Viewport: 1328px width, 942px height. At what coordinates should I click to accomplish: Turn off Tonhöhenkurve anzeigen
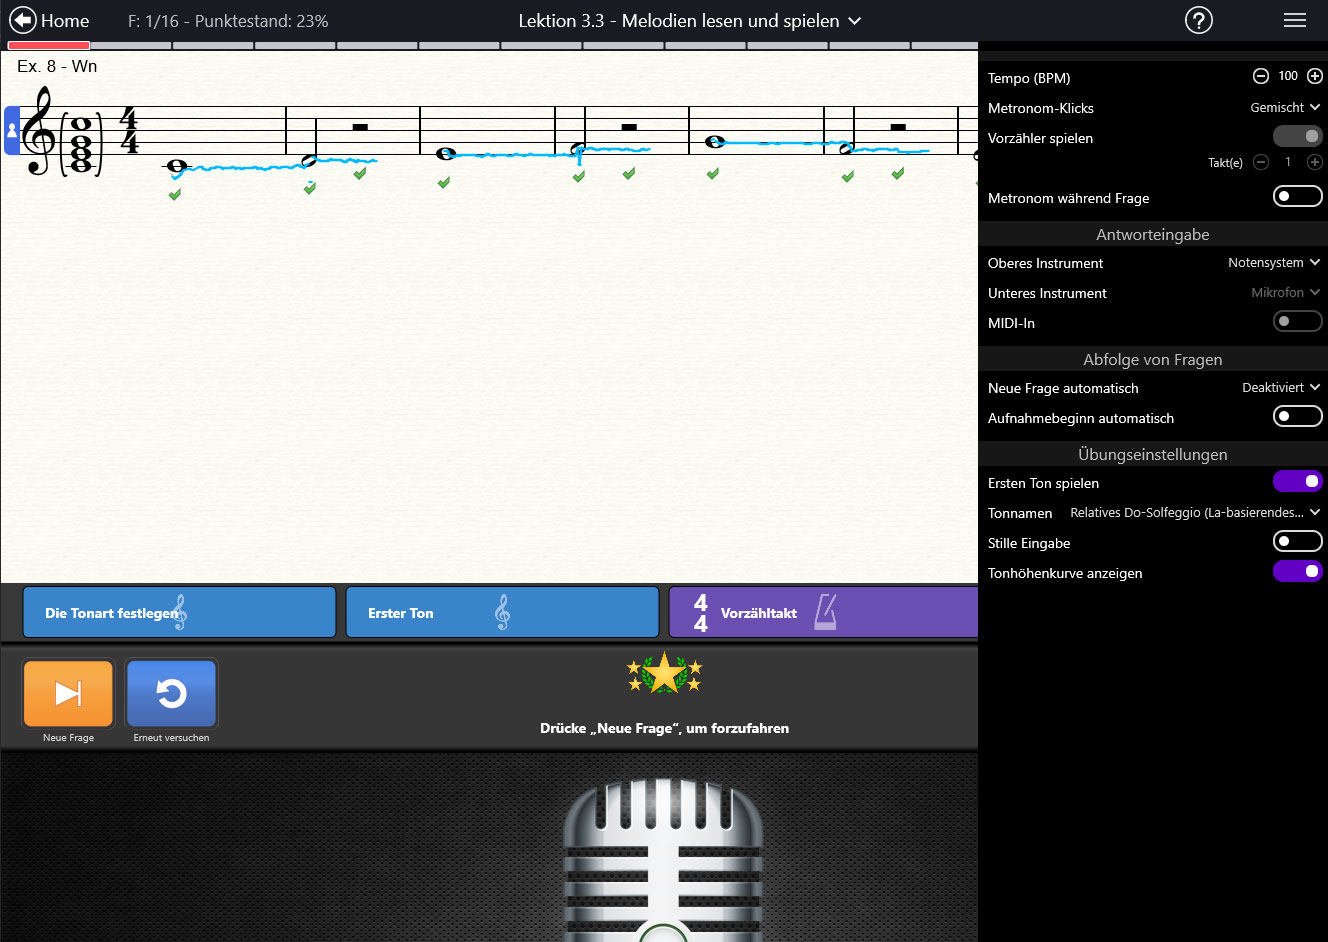(1297, 571)
